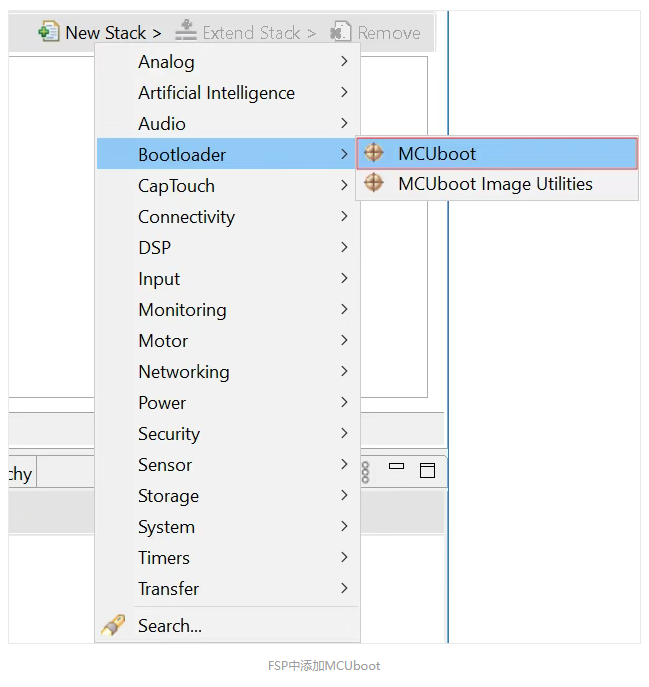Viewport: 649px width, 687px height.
Task: Click the New Stack icon
Action: pyautogui.click(x=49, y=32)
